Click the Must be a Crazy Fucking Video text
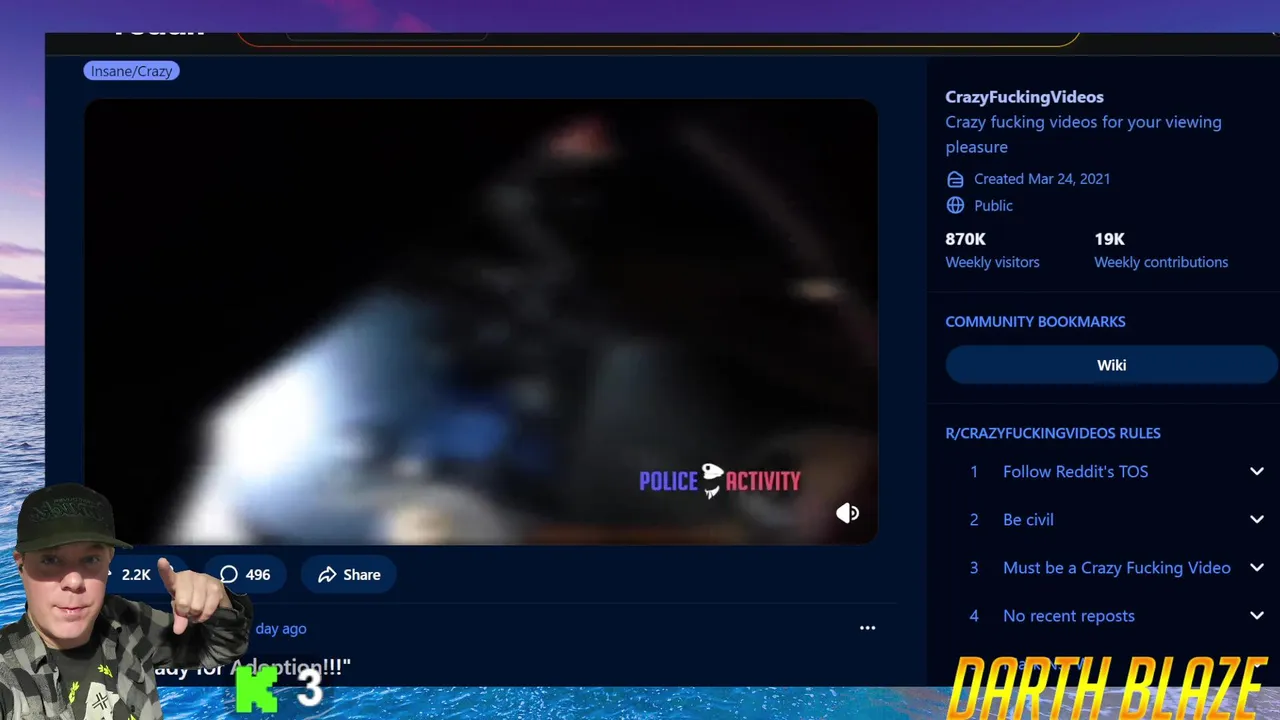Screen dimensions: 1280x720 pyautogui.click(x=1117, y=567)
